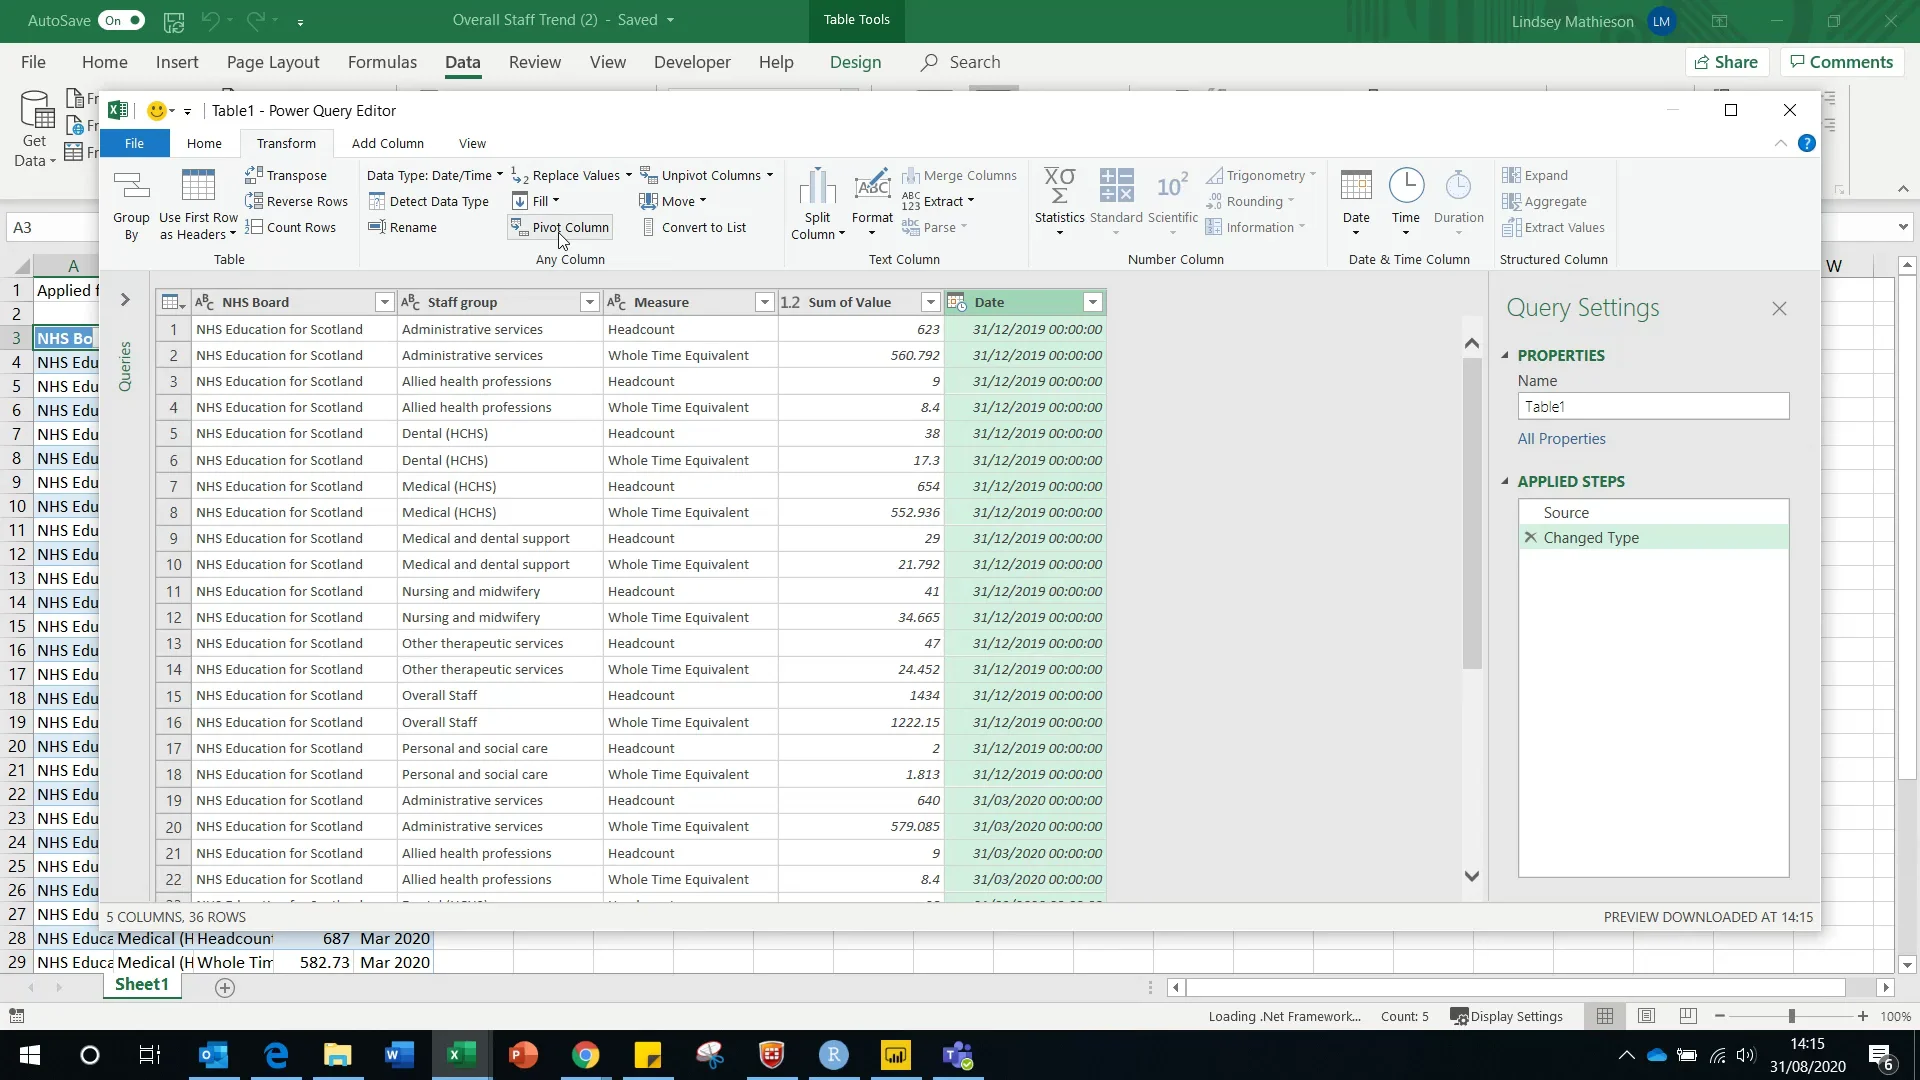Open Statistics tool
Viewport: 1920px width, 1080px height.
(1059, 204)
